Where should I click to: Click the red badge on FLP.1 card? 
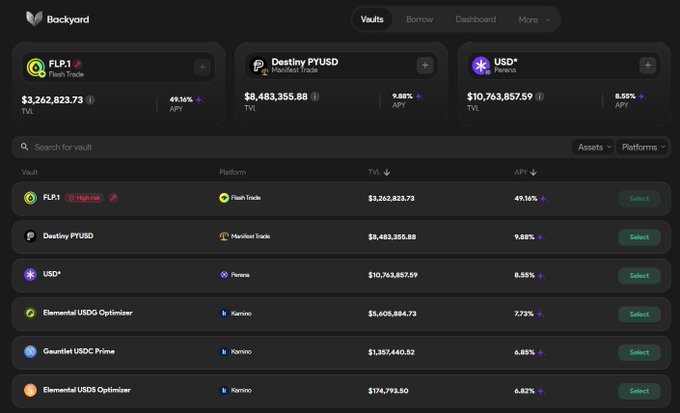point(78,64)
